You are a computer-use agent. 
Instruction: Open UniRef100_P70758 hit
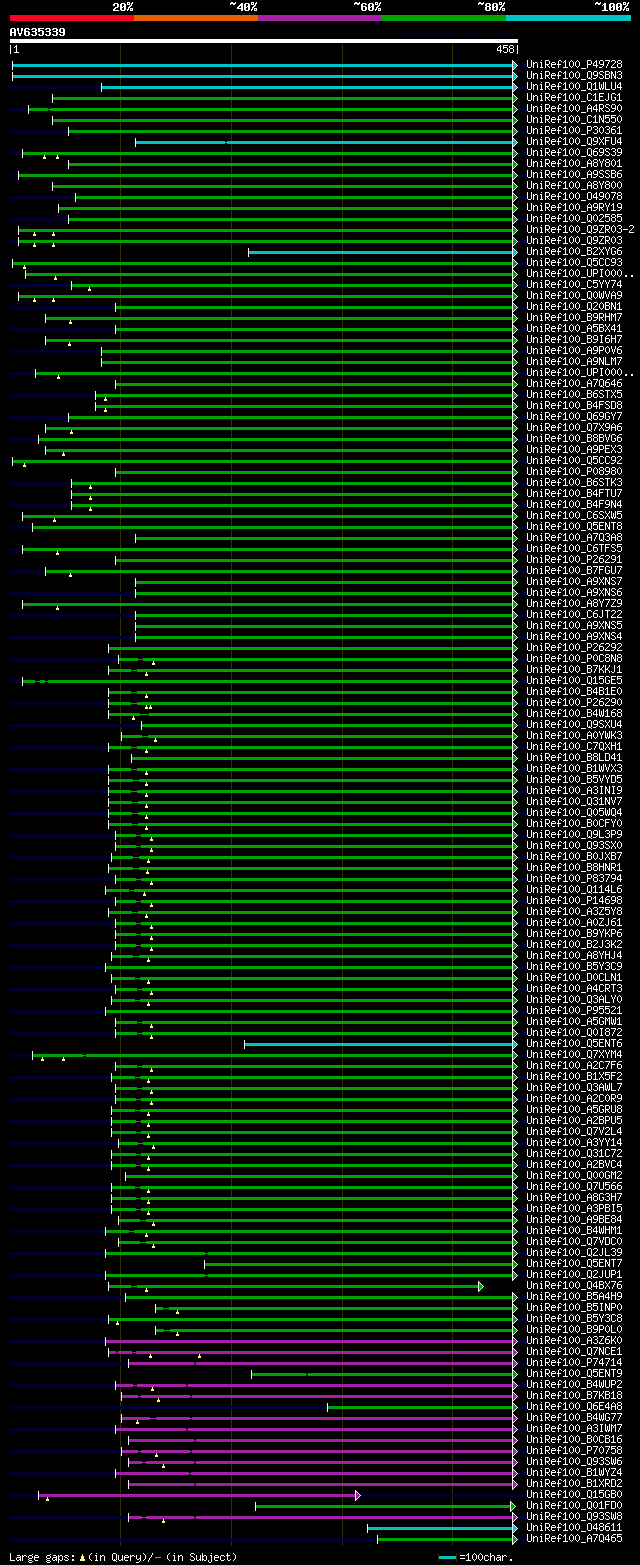[574, 1450]
